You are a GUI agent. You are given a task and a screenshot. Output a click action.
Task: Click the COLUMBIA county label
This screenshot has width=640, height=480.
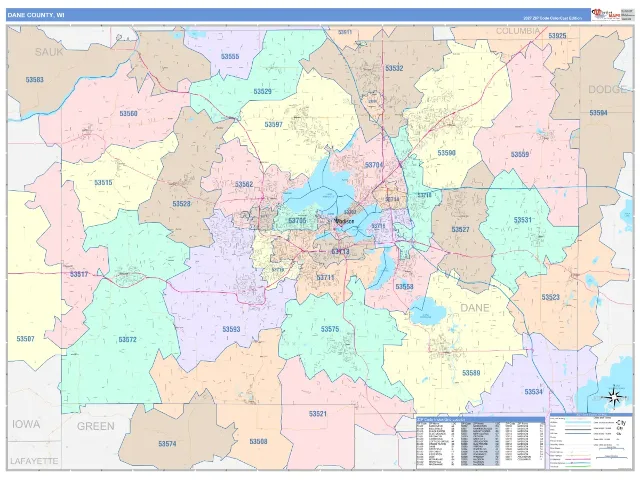point(518,31)
